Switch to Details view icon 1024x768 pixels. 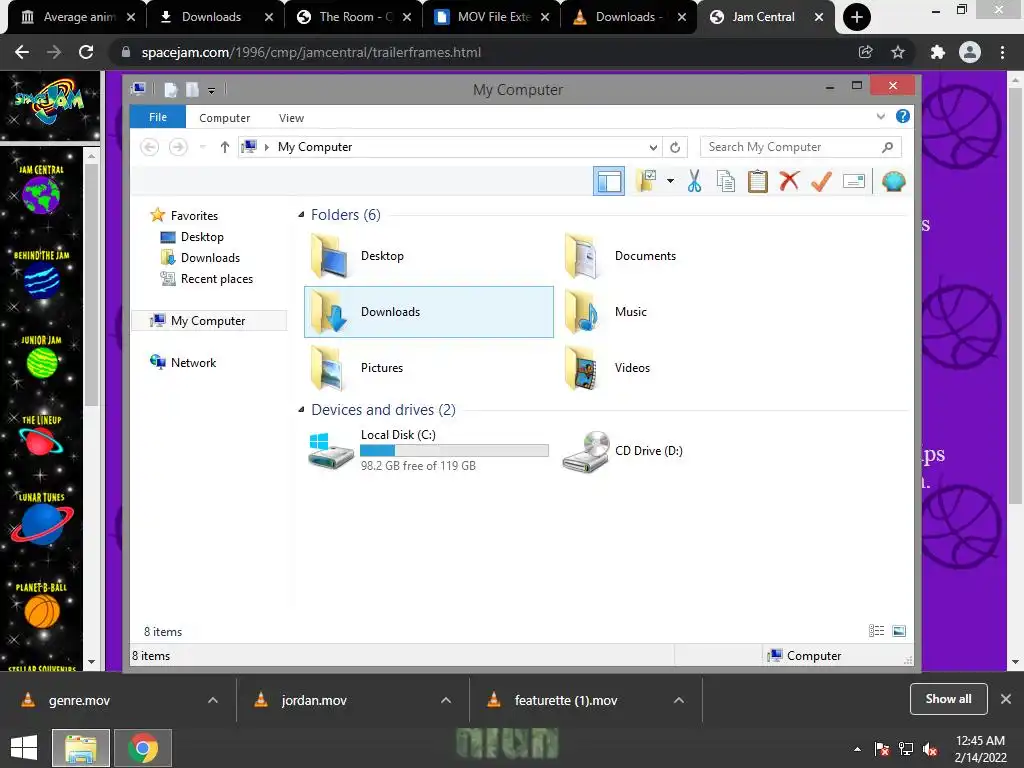(x=876, y=630)
